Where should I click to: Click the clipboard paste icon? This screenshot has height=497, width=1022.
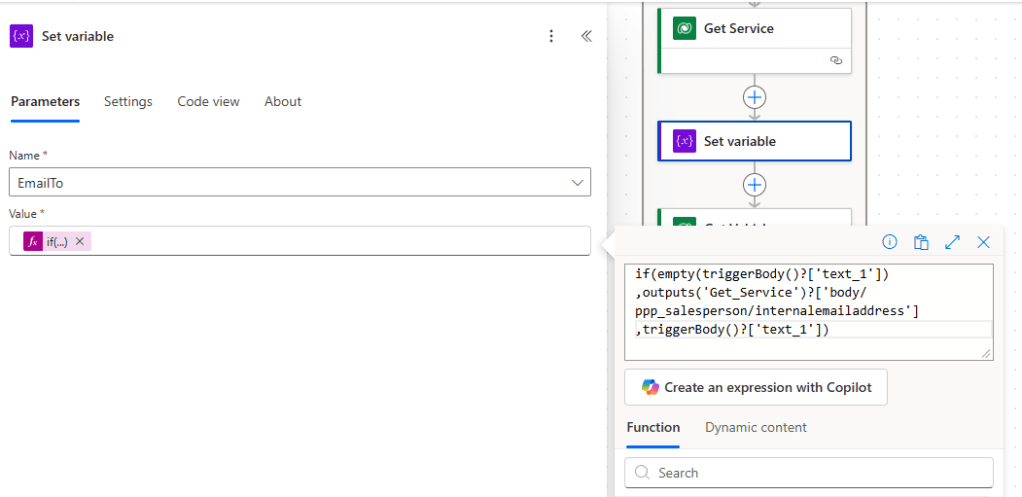tap(921, 242)
